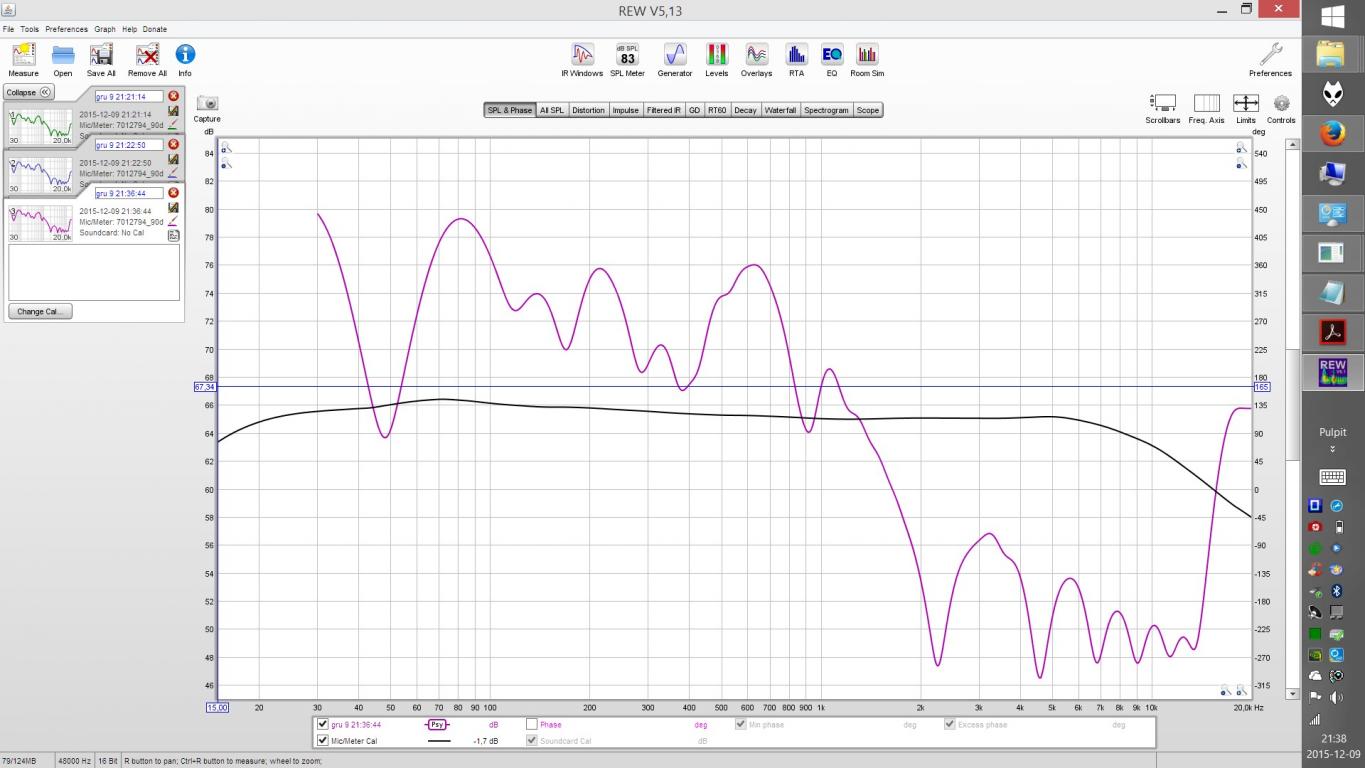Launch the signal Generator
Screen dimensions: 1365x768
coord(675,60)
